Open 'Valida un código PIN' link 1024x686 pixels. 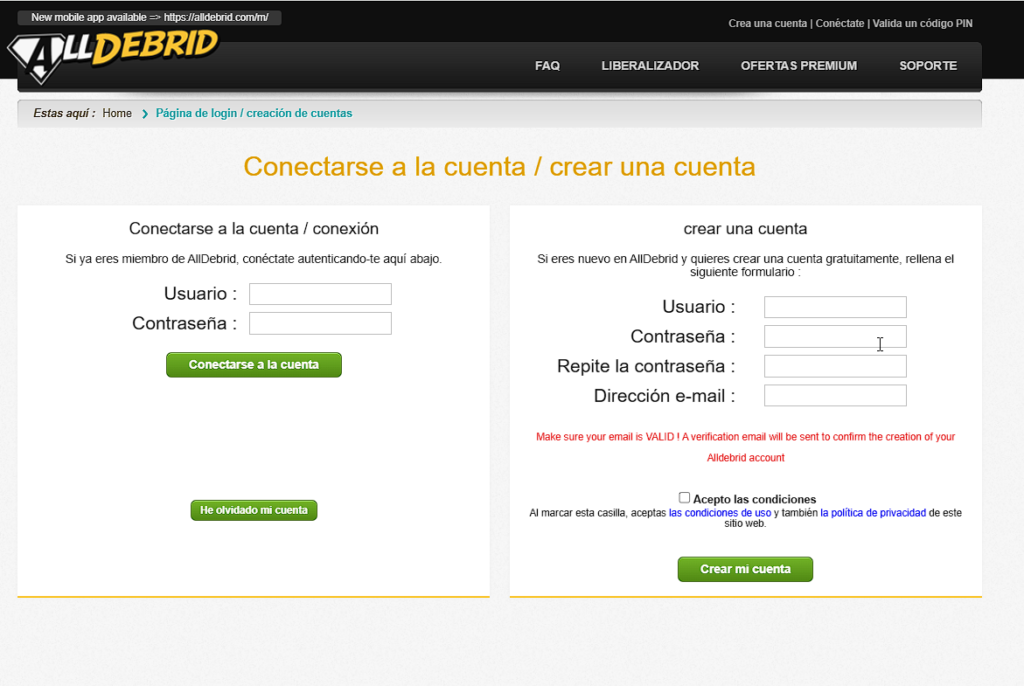[922, 24]
